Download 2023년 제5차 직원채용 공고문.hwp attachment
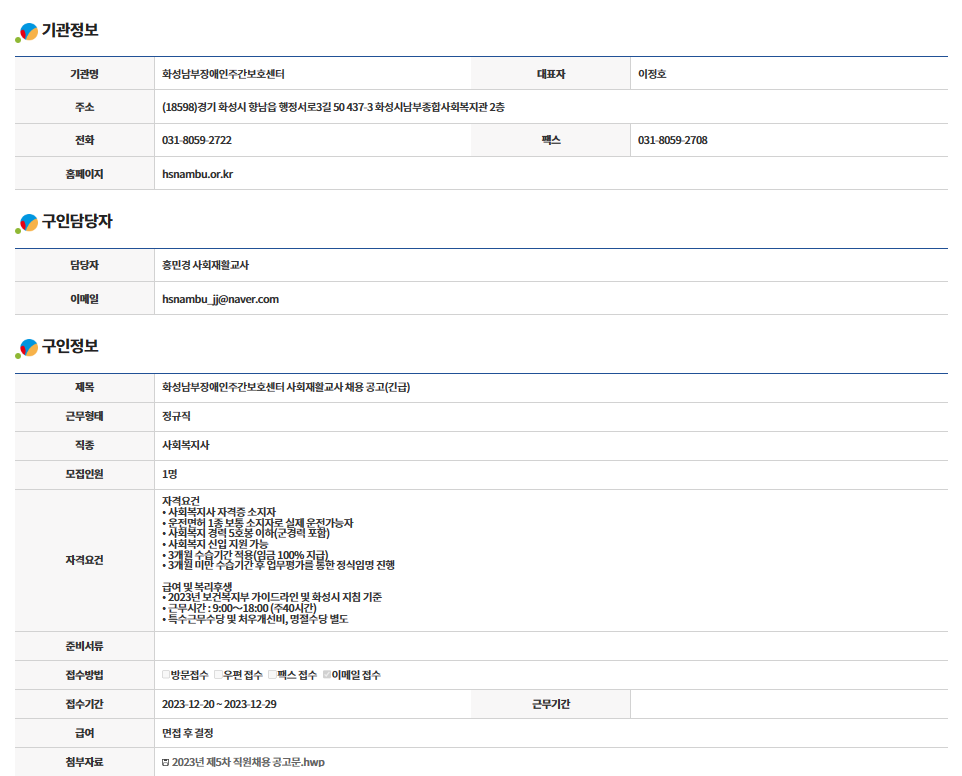 pos(248,762)
